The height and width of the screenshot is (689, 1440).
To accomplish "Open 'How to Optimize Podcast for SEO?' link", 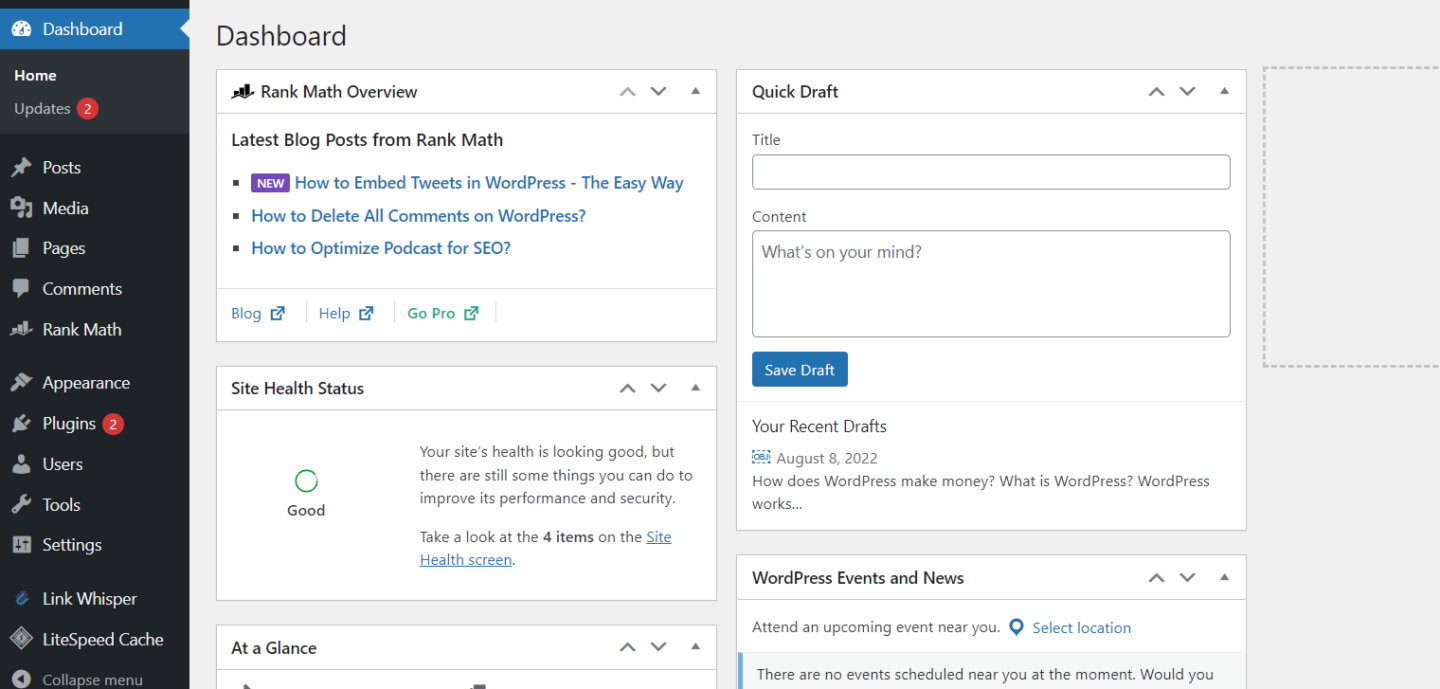I will (381, 248).
